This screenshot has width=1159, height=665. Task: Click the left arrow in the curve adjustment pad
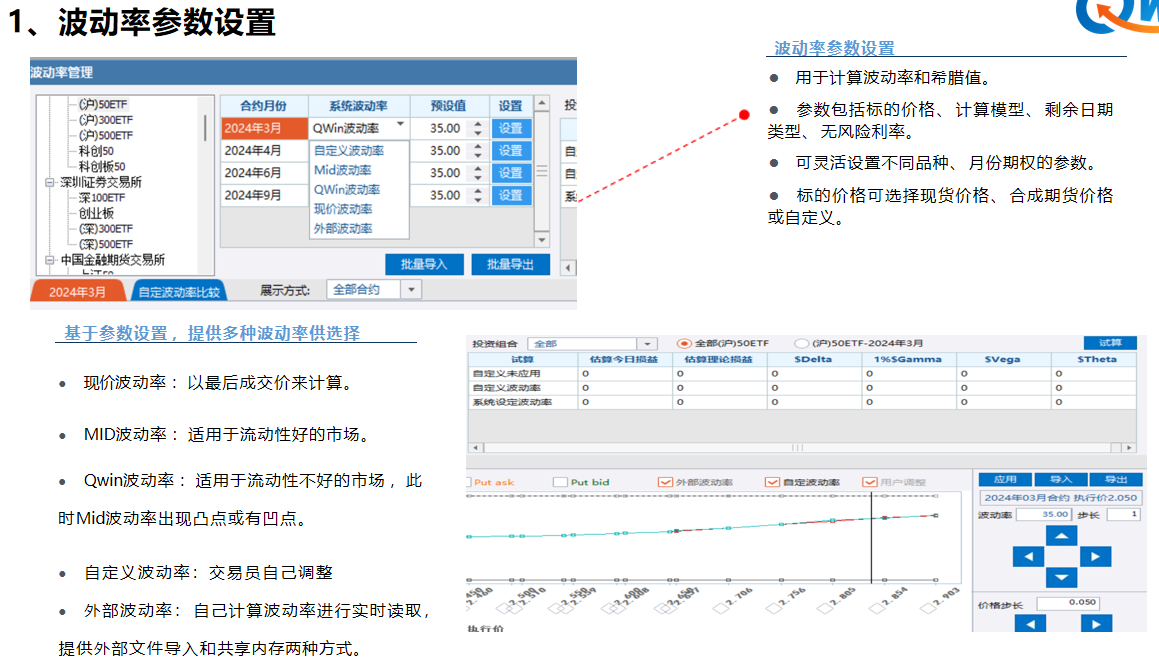pos(1029,556)
